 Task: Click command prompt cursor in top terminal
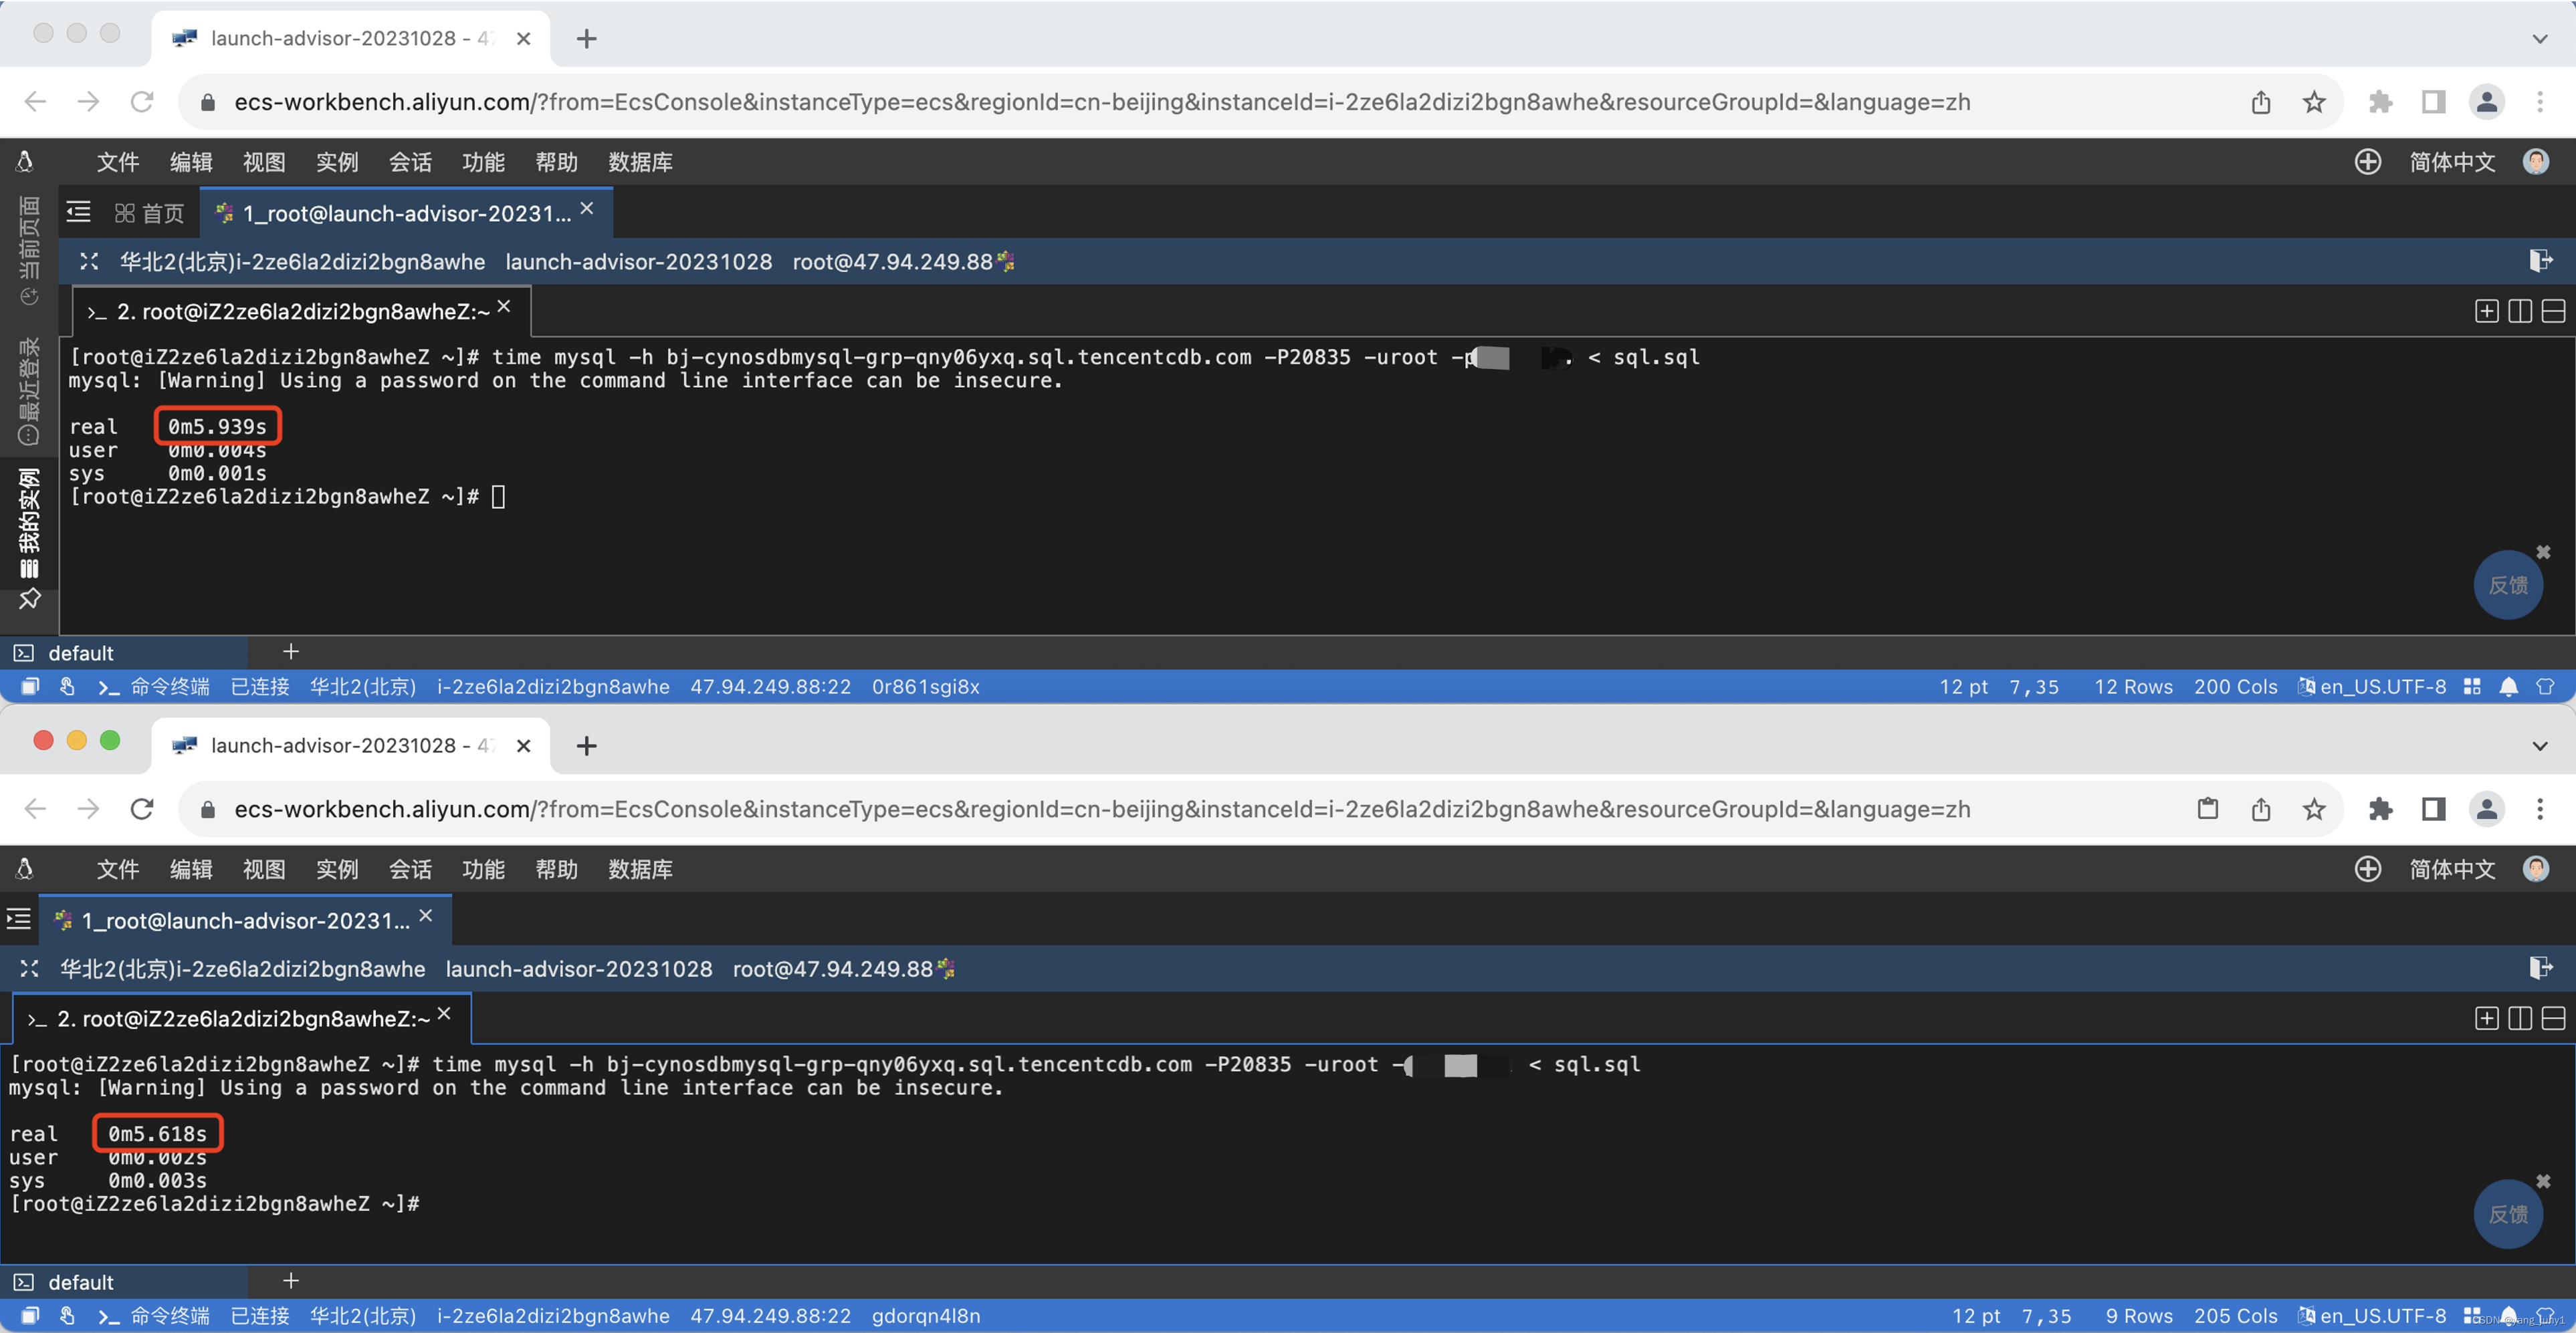[x=498, y=497]
